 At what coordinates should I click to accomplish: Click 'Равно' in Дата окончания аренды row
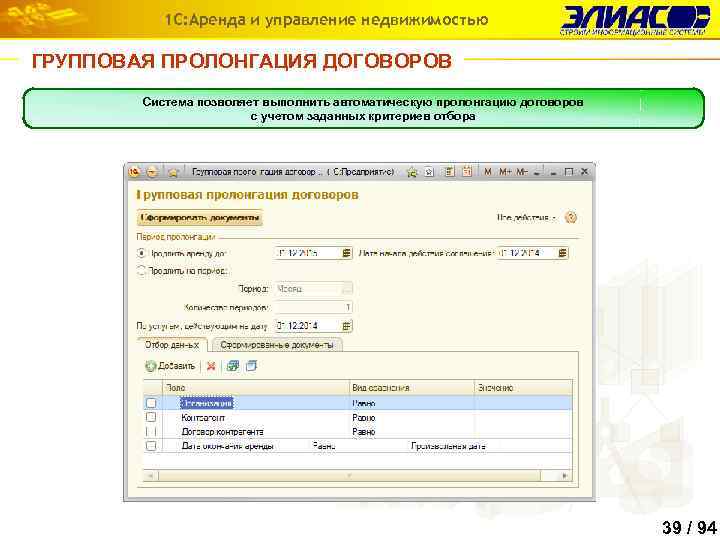(324, 446)
